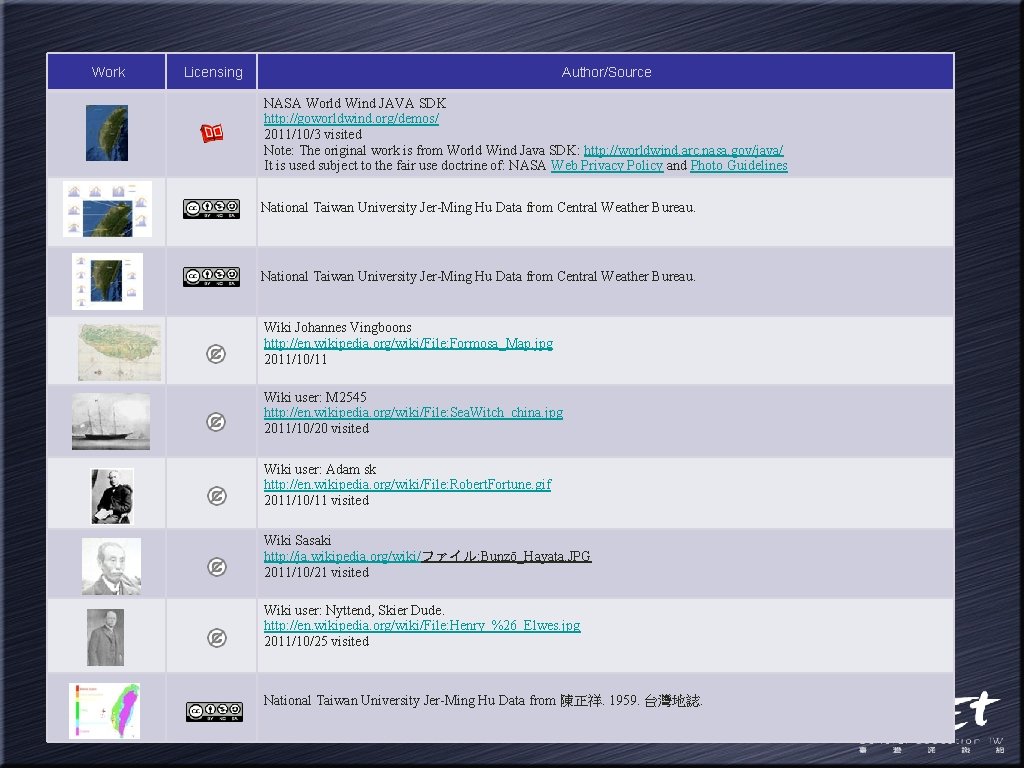The height and width of the screenshot is (768, 1024).
Task: Click the text 'Wiki user: M2545'
Action: coord(315,397)
